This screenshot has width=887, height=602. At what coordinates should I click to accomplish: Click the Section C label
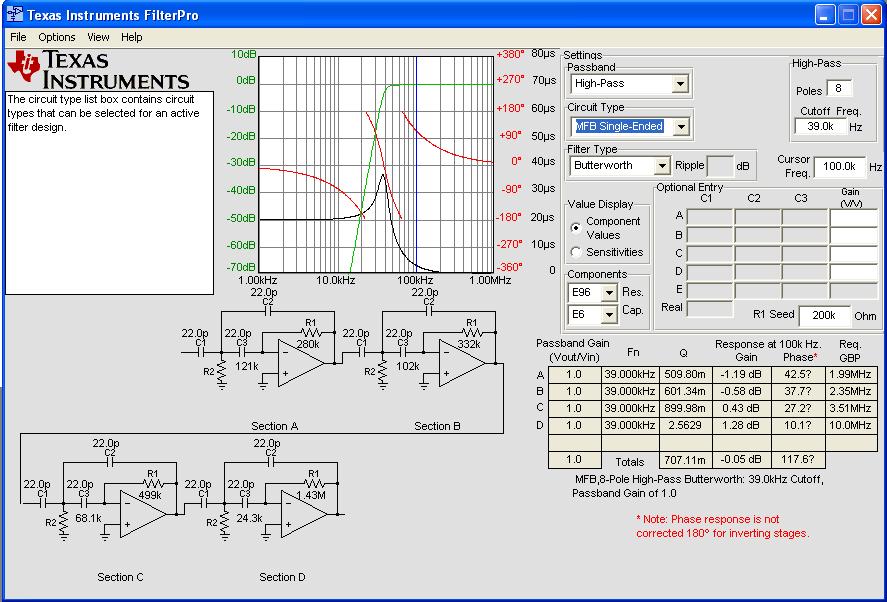point(120,577)
